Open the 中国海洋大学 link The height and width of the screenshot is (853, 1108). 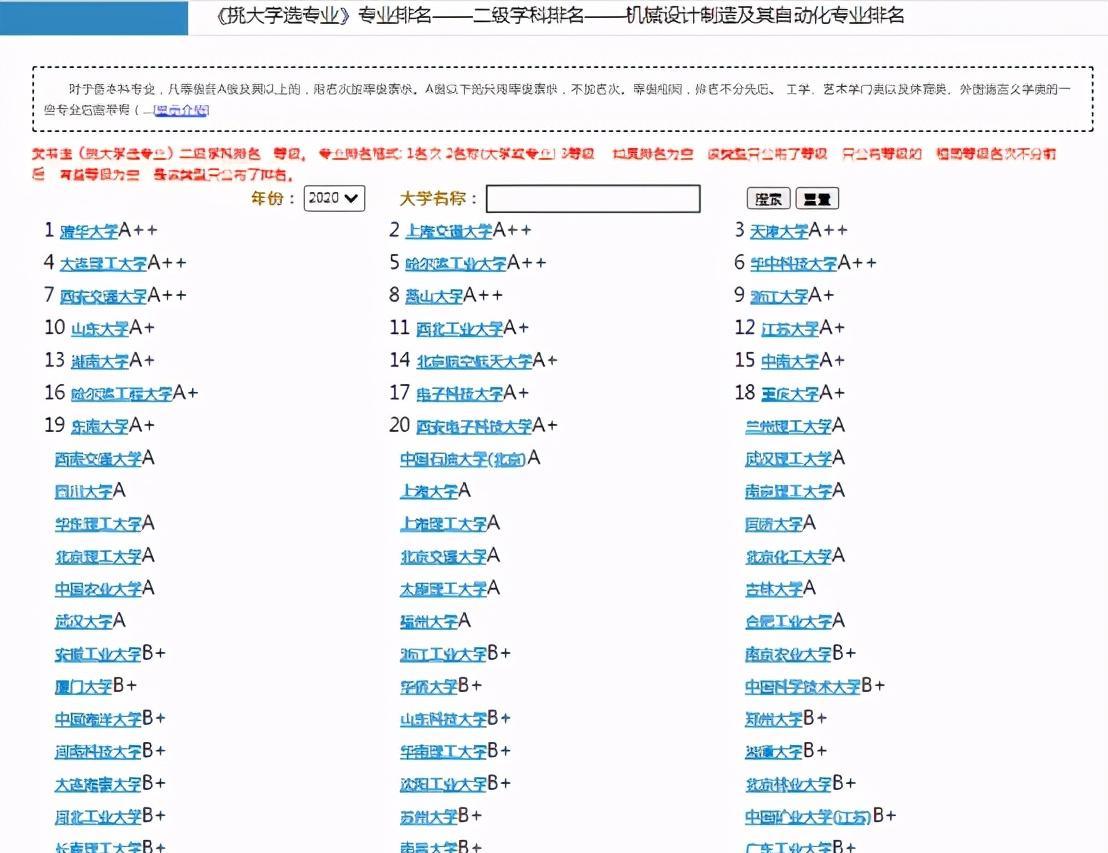pos(98,719)
